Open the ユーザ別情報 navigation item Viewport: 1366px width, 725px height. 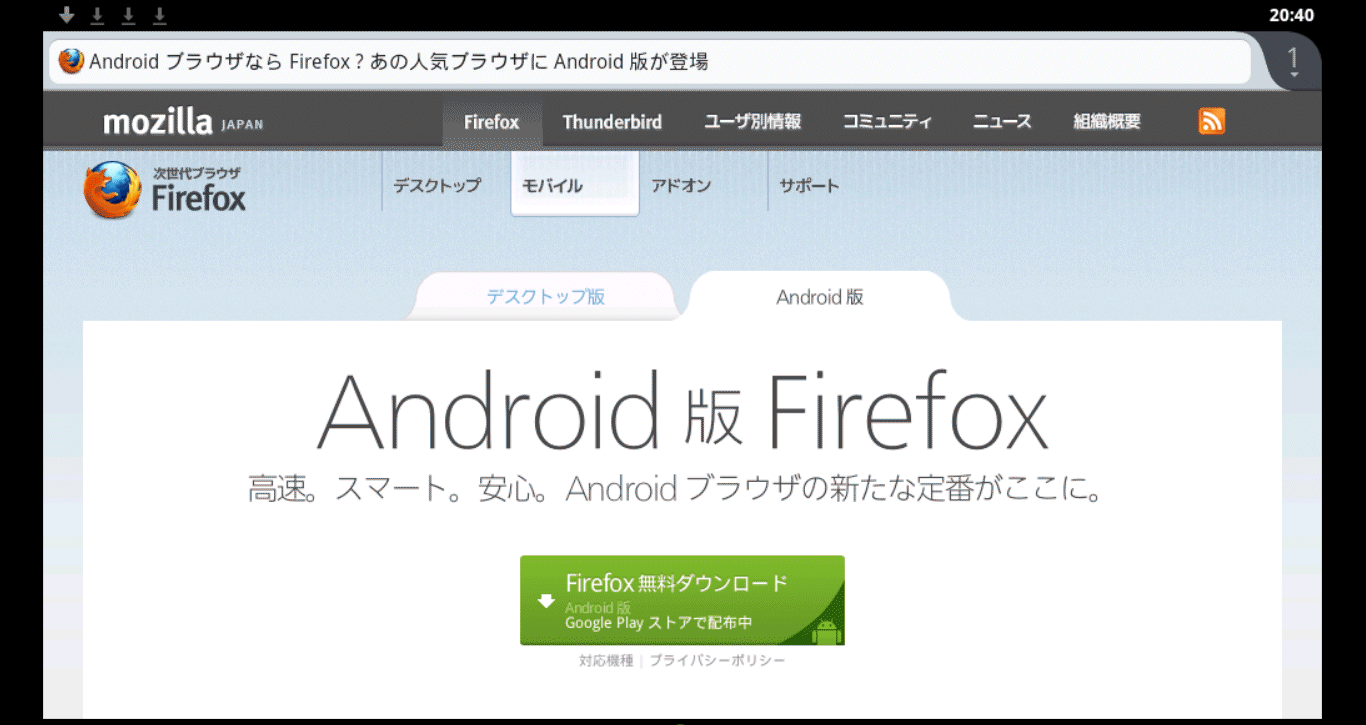tap(753, 122)
